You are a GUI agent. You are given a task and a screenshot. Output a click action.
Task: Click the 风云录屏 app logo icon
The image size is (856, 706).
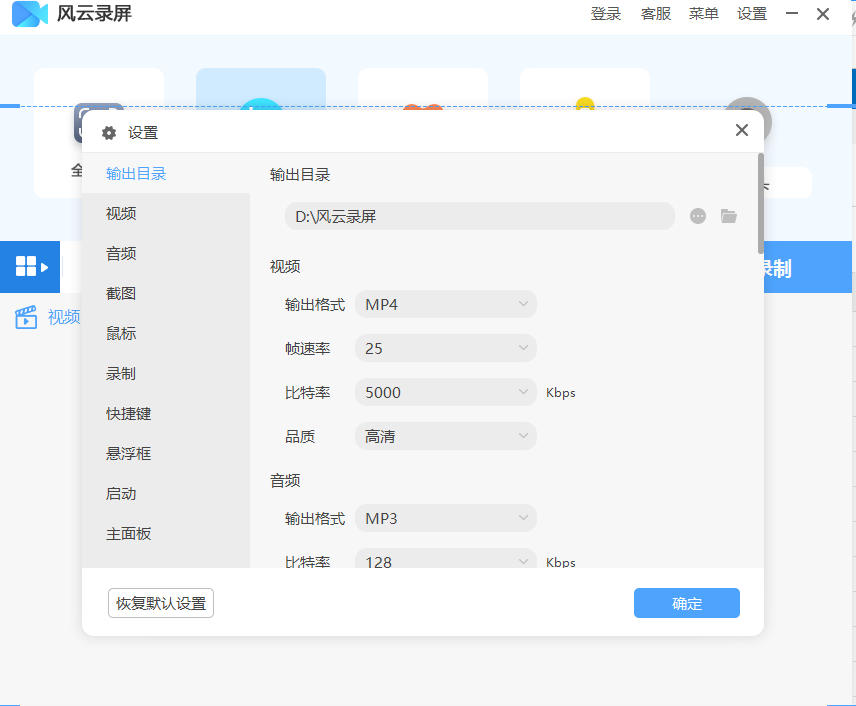pyautogui.click(x=29, y=14)
